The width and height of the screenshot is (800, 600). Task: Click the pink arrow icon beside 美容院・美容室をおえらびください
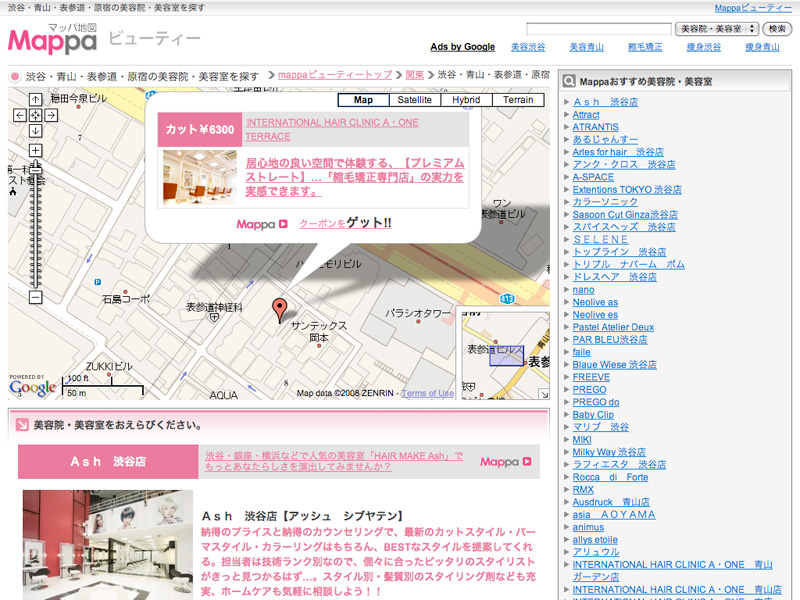(22, 424)
